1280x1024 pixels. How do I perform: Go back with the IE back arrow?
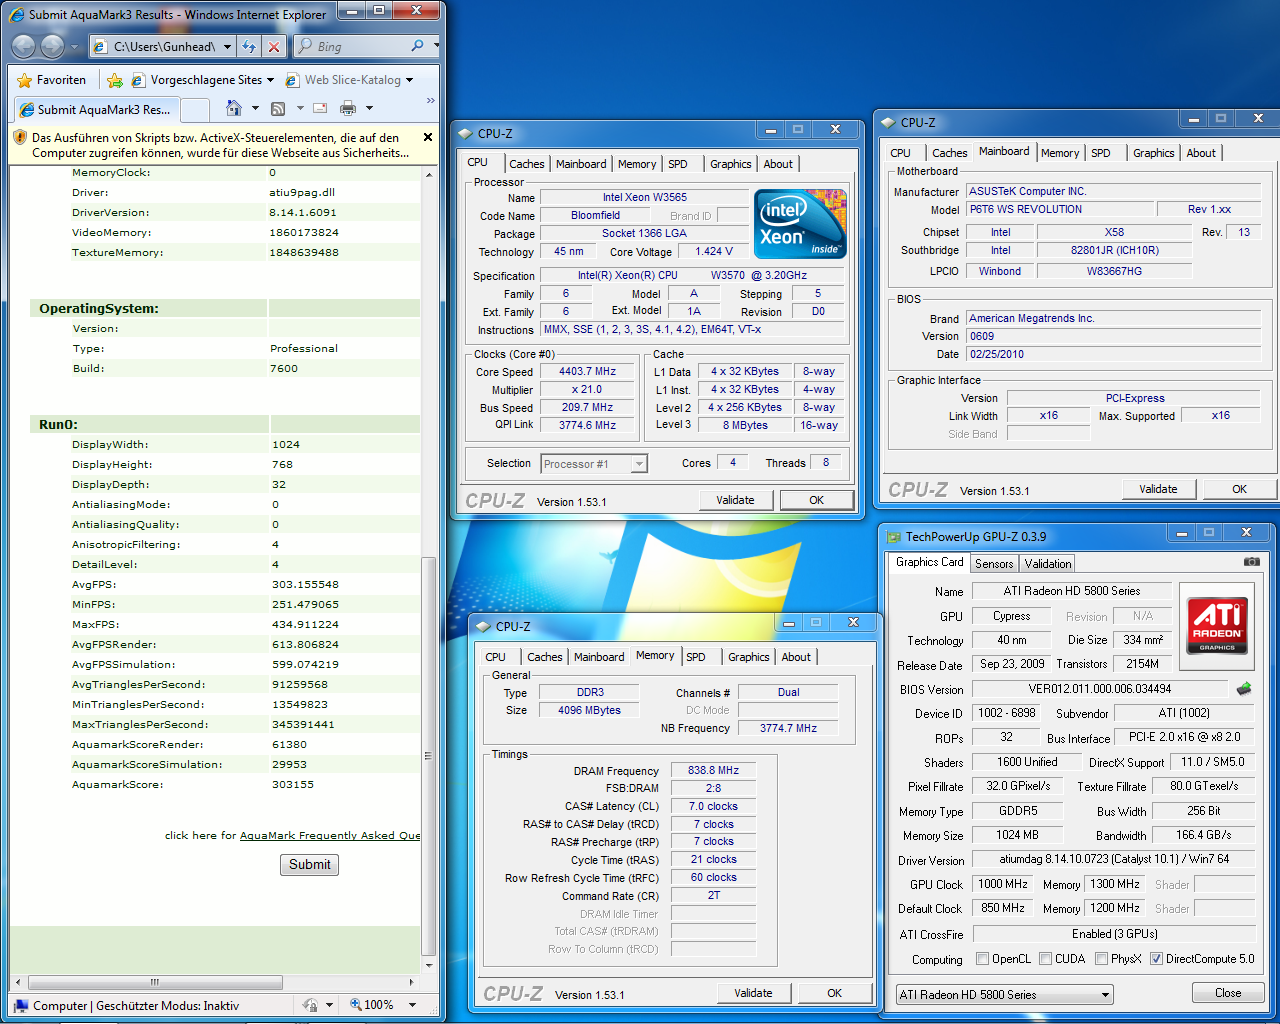click(23, 46)
